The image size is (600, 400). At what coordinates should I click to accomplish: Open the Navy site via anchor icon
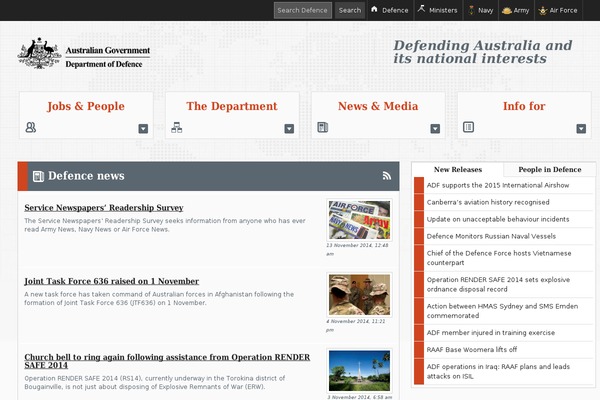tap(471, 10)
